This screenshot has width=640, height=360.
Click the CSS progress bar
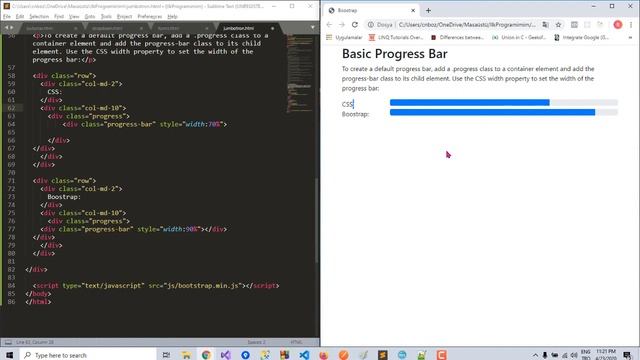tap(504, 102)
